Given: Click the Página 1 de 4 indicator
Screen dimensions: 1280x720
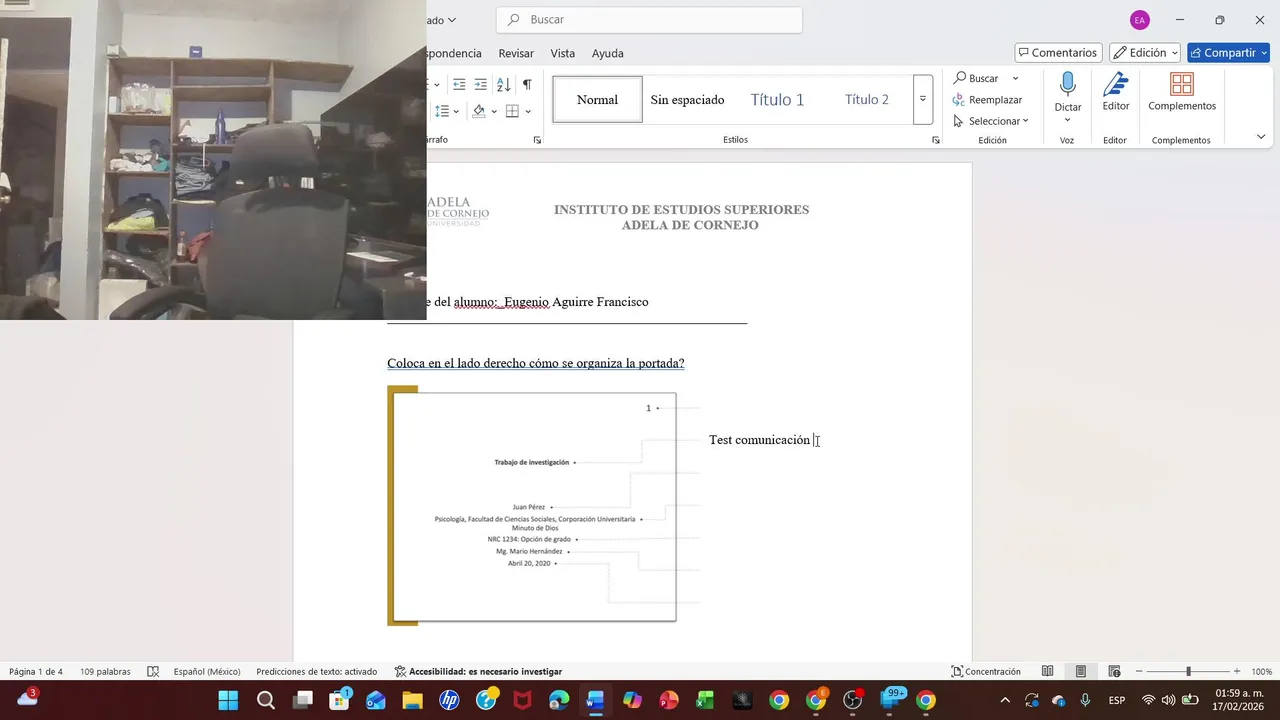Looking at the screenshot, I should pos(36,672).
